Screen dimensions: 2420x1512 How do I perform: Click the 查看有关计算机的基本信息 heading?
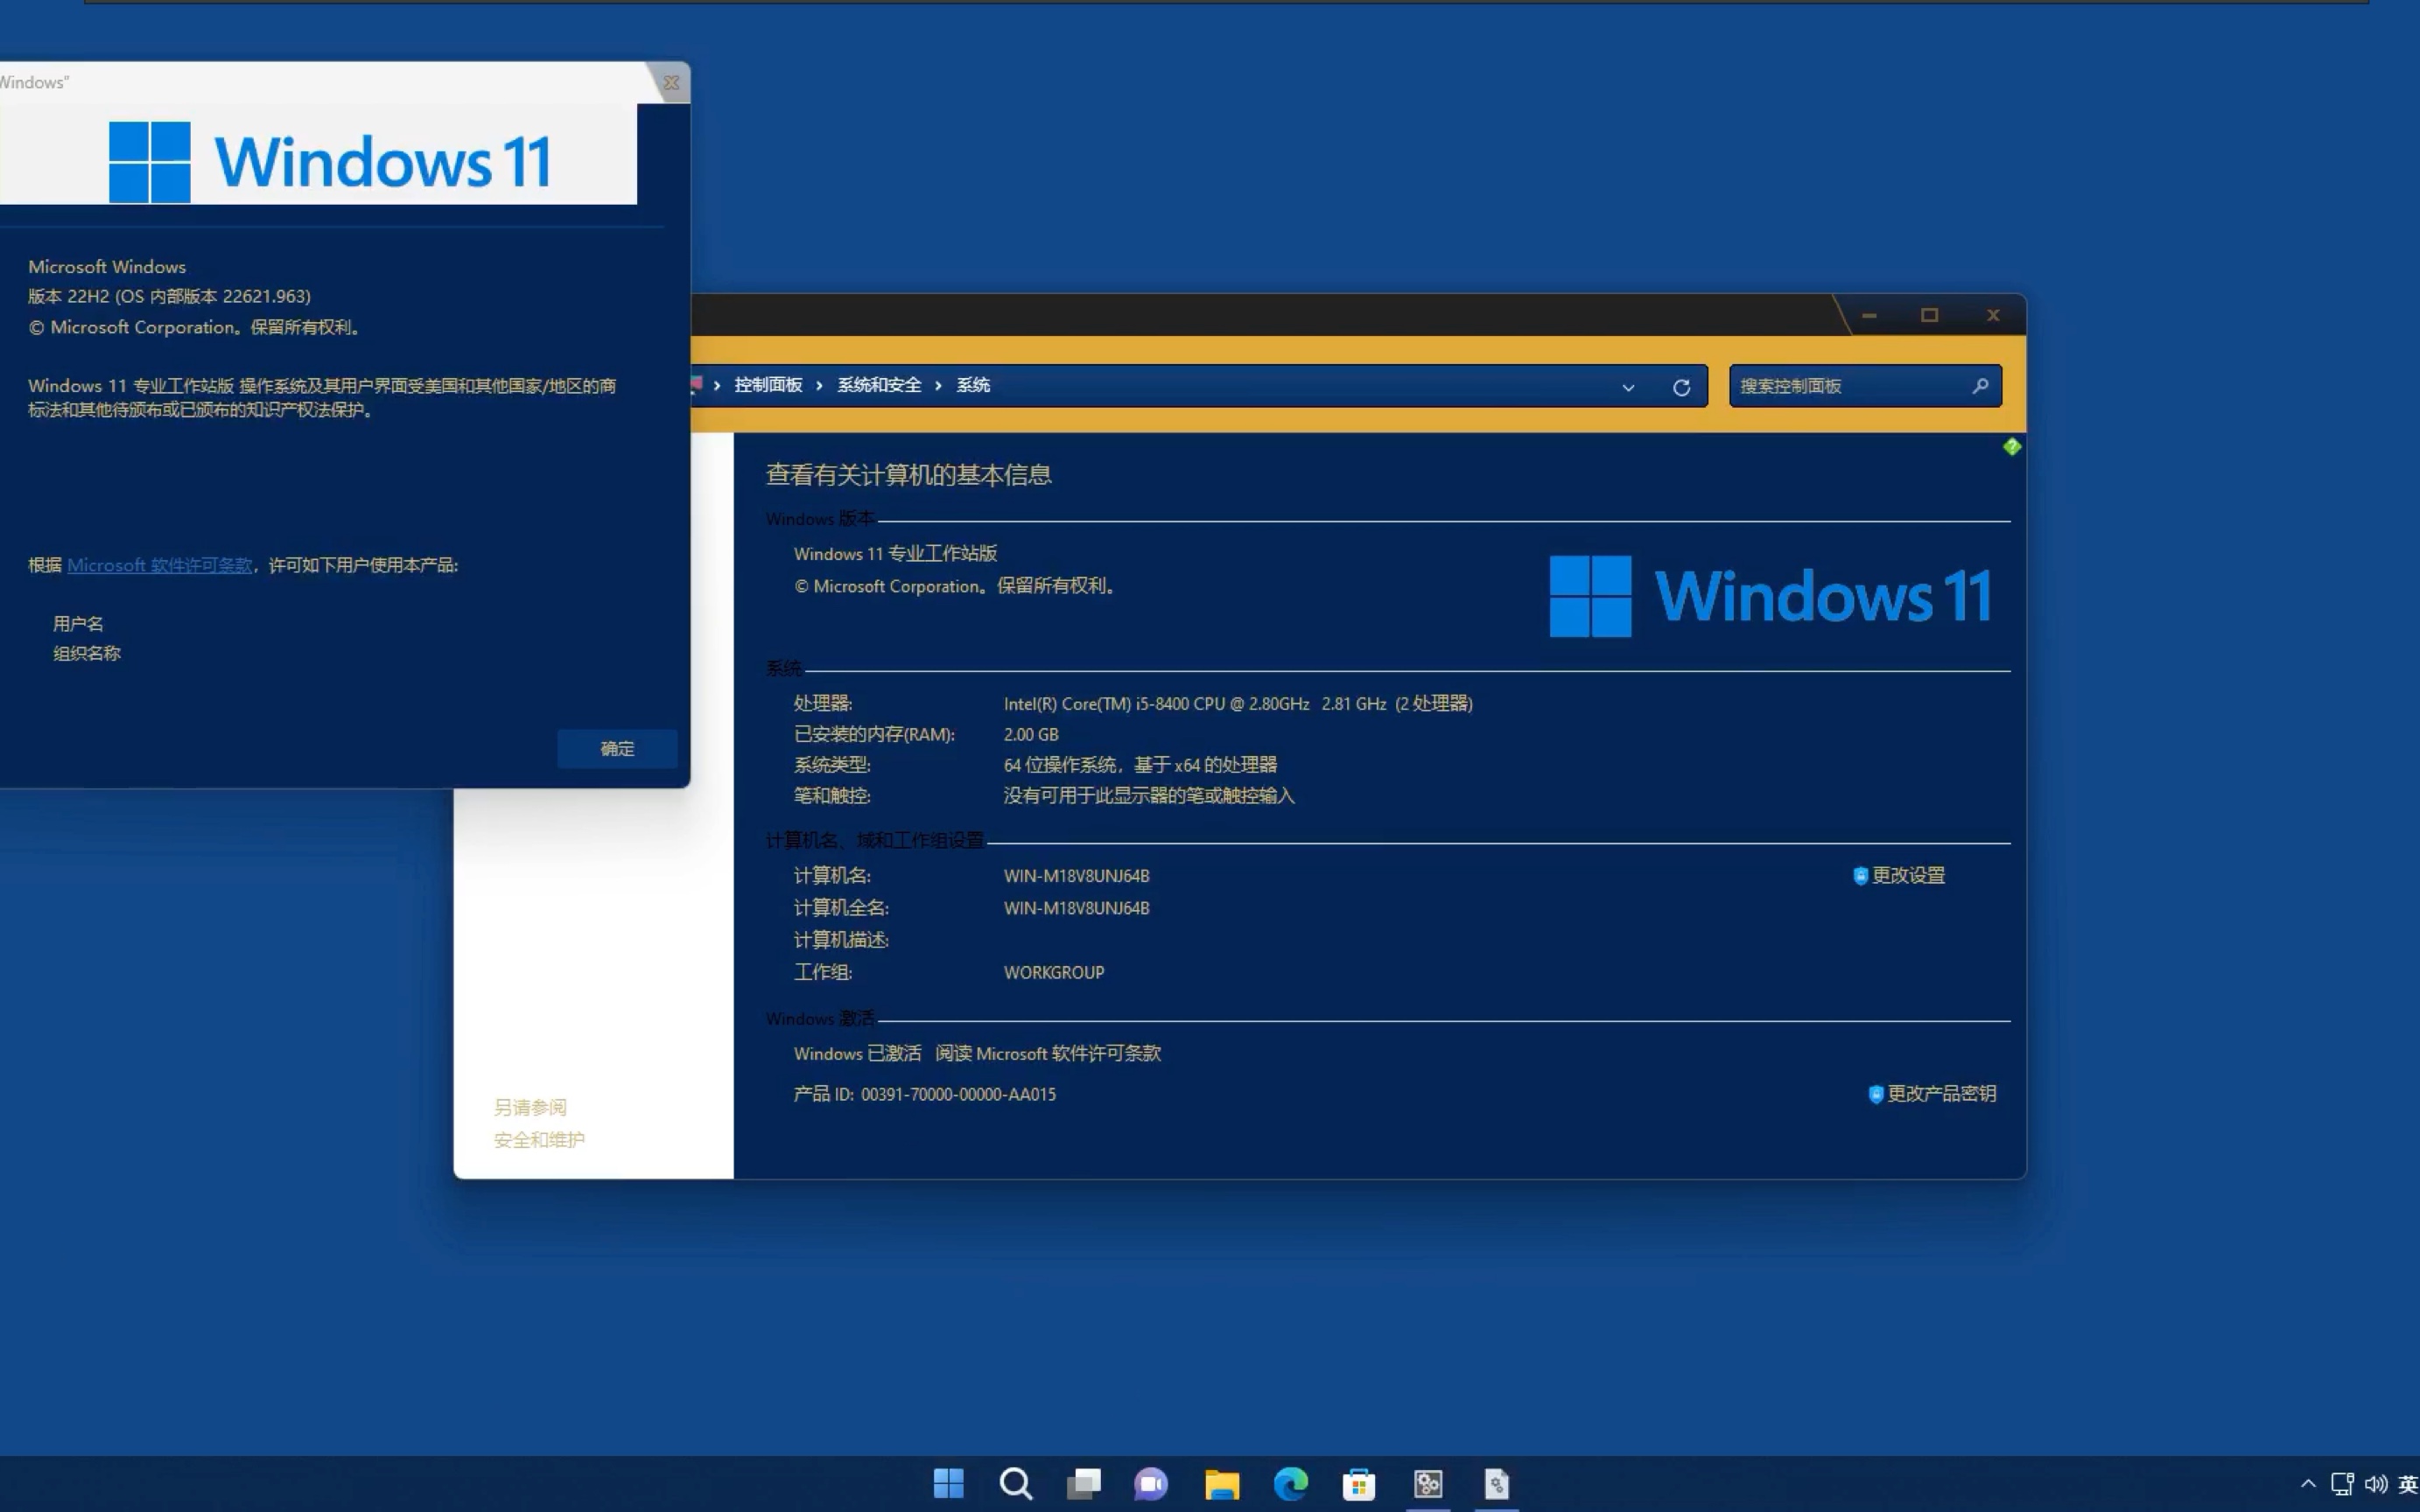[908, 474]
